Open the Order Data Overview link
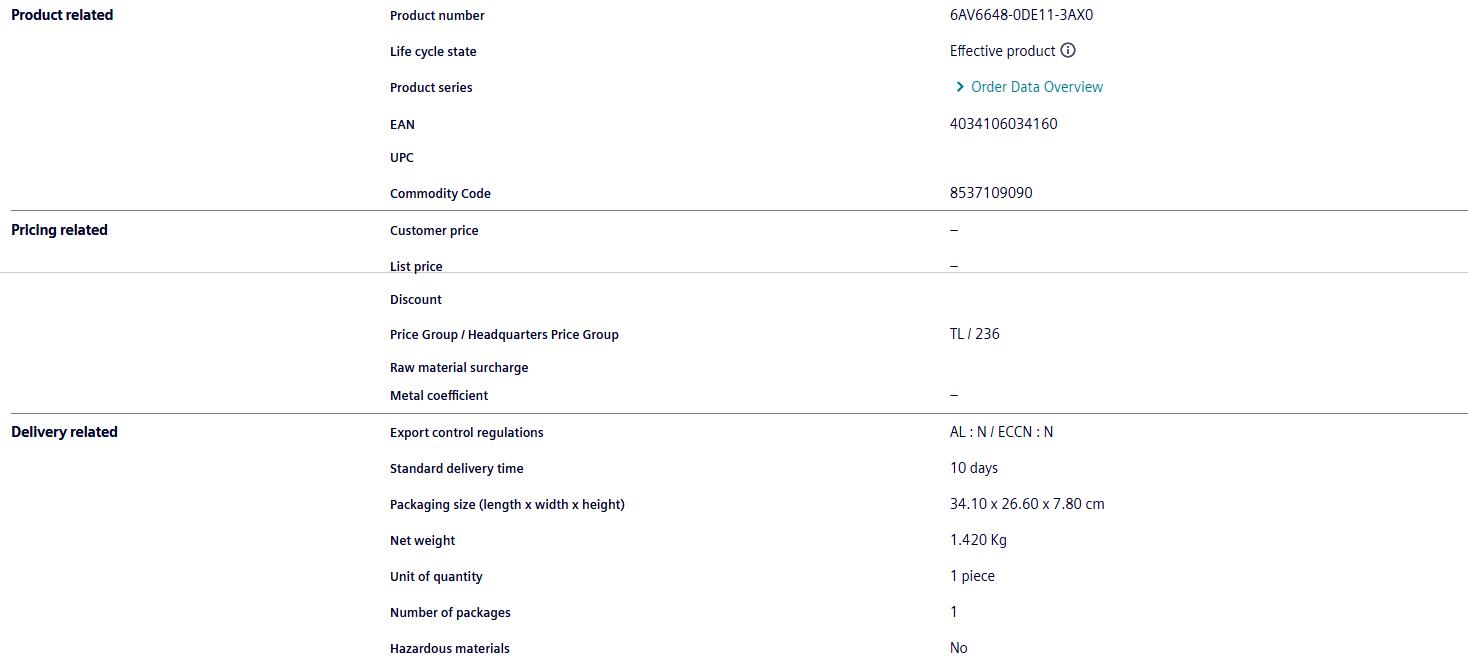 1036,87
